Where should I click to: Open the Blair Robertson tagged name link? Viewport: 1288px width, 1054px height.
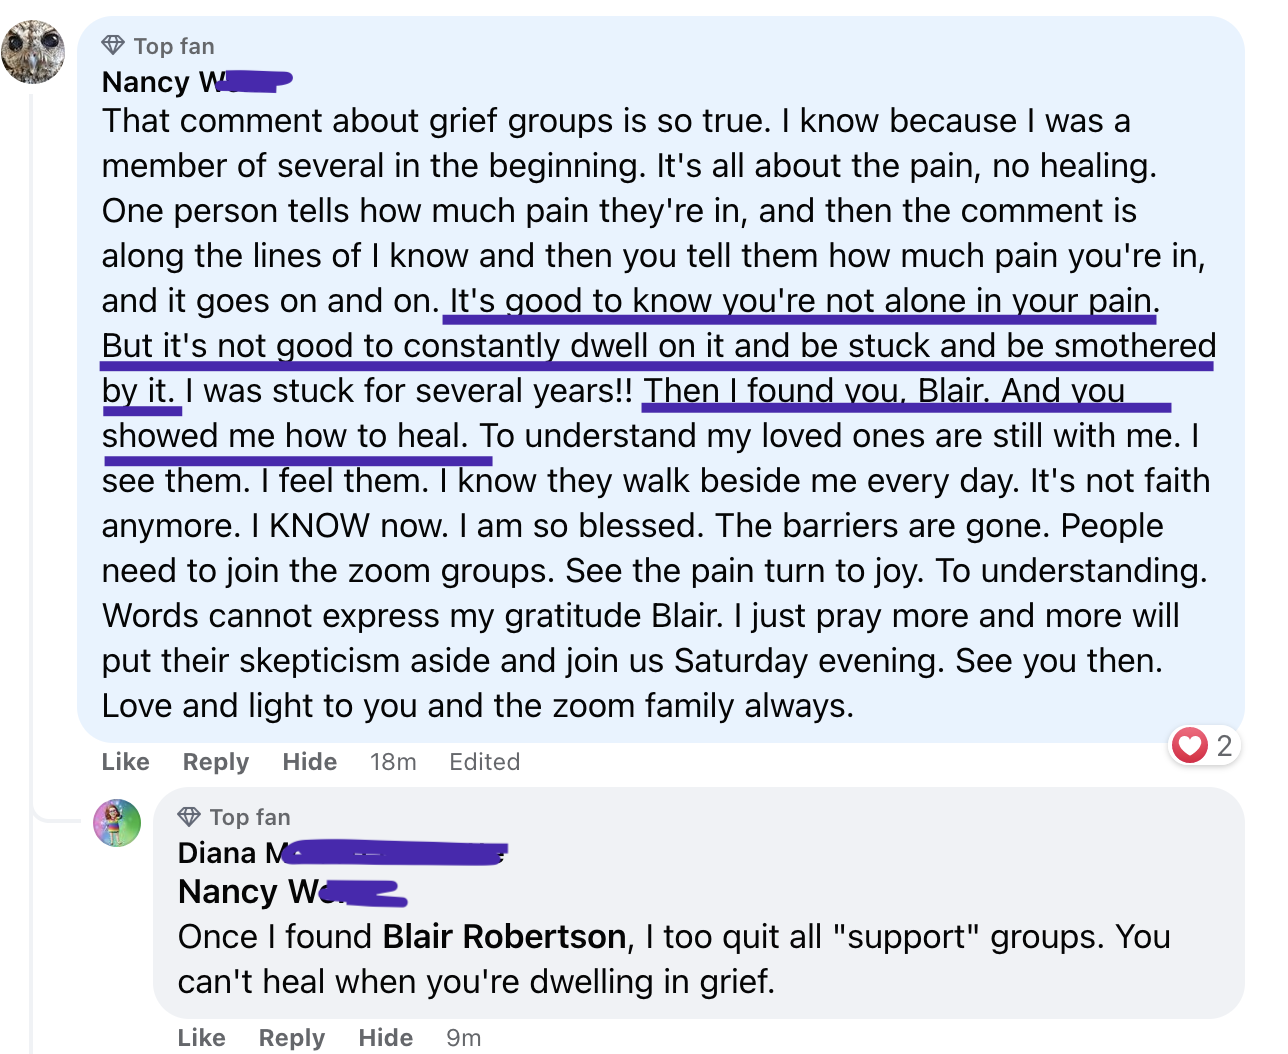[x=504, y=937]
